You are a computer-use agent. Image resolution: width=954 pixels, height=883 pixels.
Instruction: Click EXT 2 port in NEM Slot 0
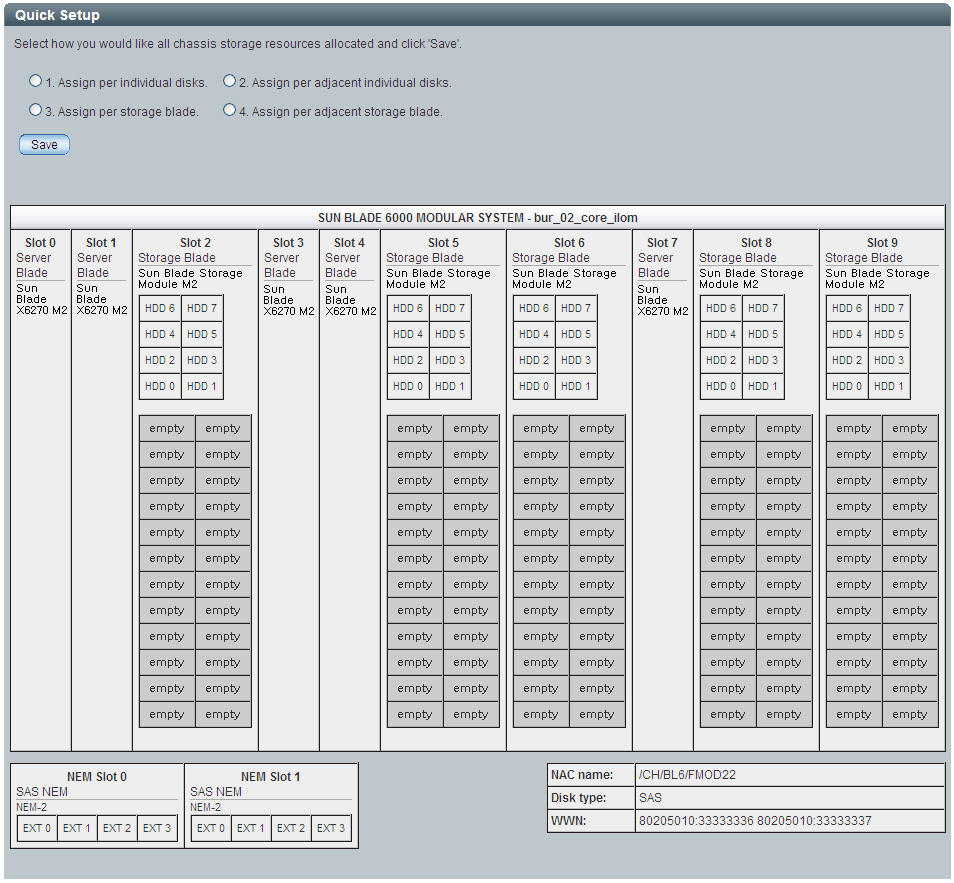click(x=117, y=828)
